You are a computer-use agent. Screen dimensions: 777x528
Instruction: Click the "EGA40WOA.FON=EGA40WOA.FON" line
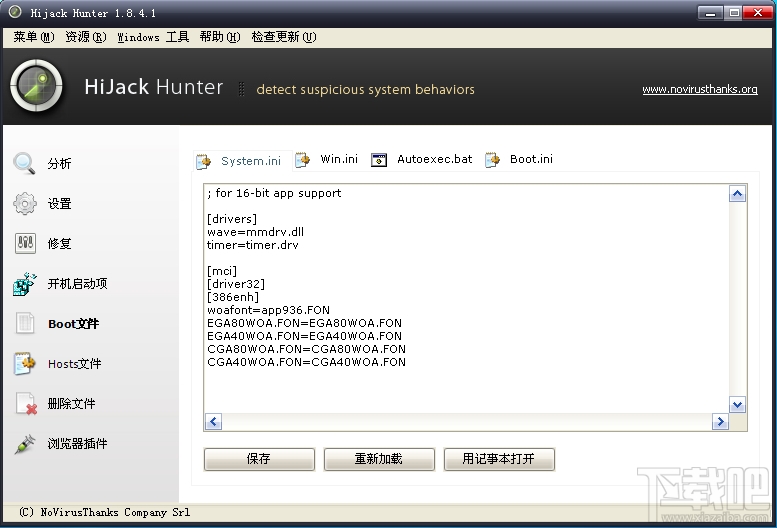click(305, 336)
